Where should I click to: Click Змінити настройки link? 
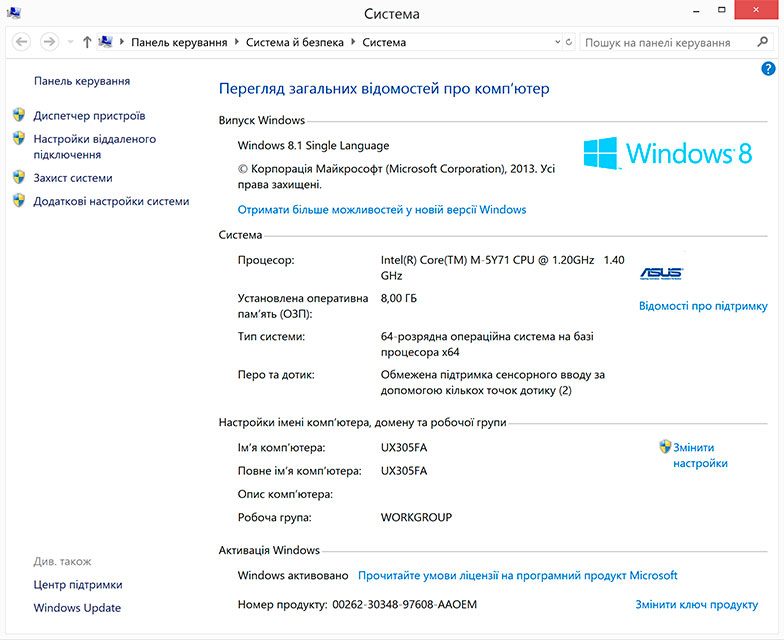[x=700, y=456]
